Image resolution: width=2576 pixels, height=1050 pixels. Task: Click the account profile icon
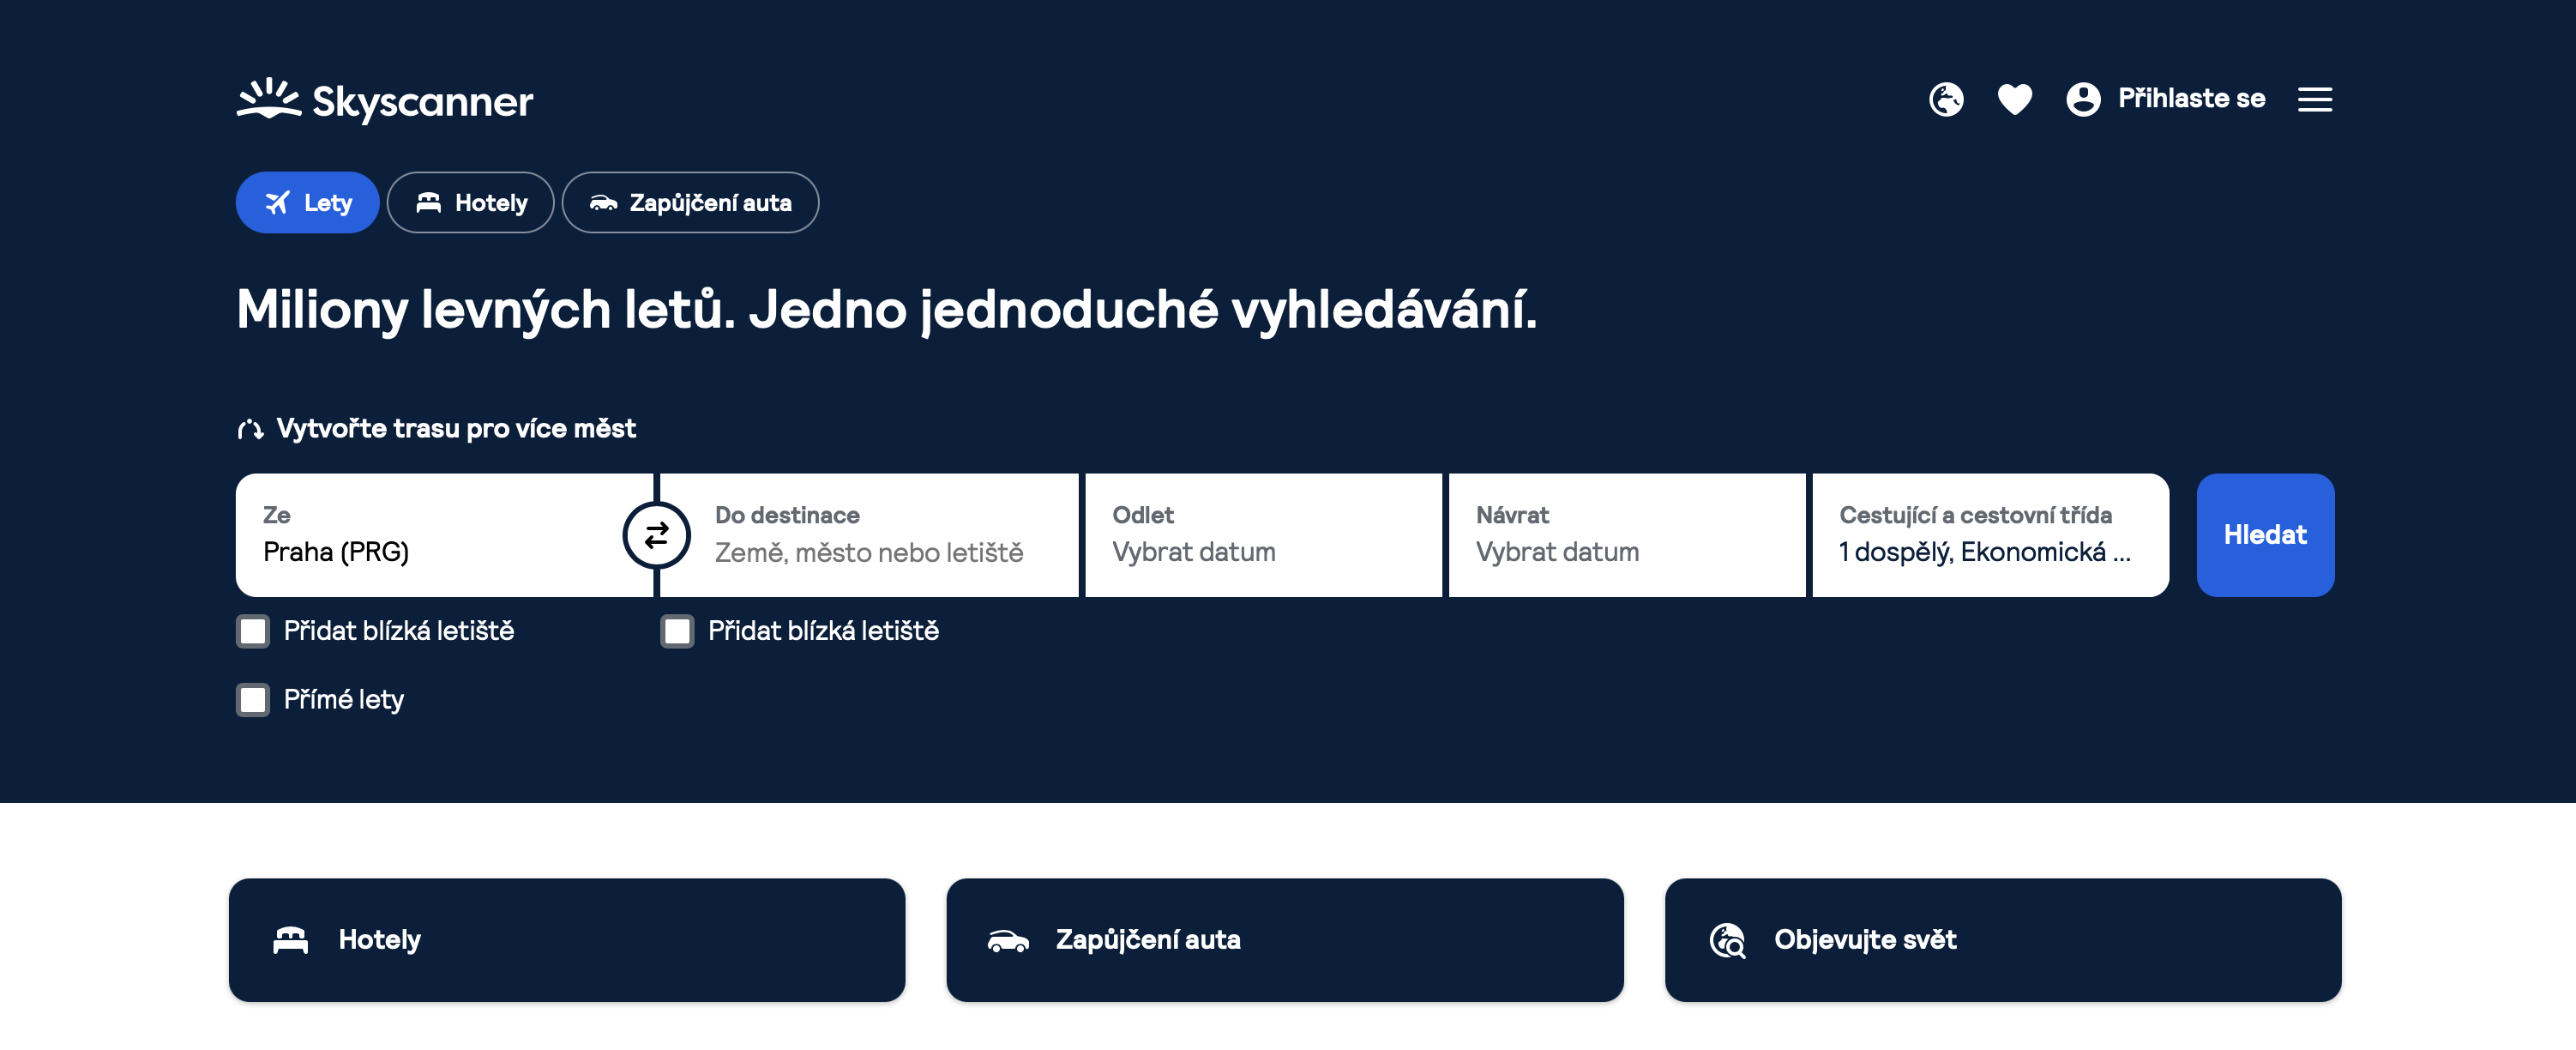(2084, 99)
